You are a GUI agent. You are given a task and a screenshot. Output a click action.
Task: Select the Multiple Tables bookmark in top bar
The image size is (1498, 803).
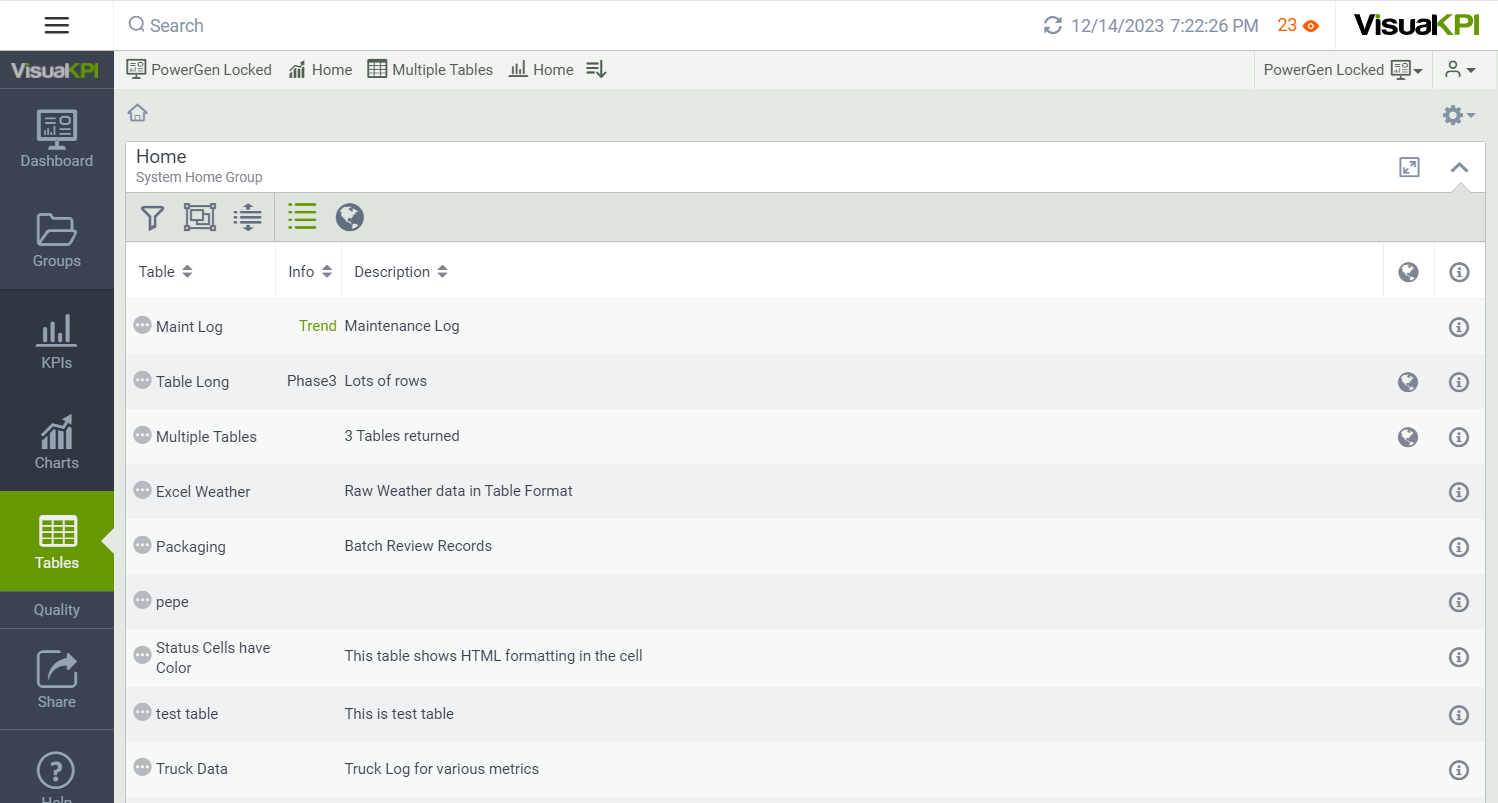tap(431, 70)
